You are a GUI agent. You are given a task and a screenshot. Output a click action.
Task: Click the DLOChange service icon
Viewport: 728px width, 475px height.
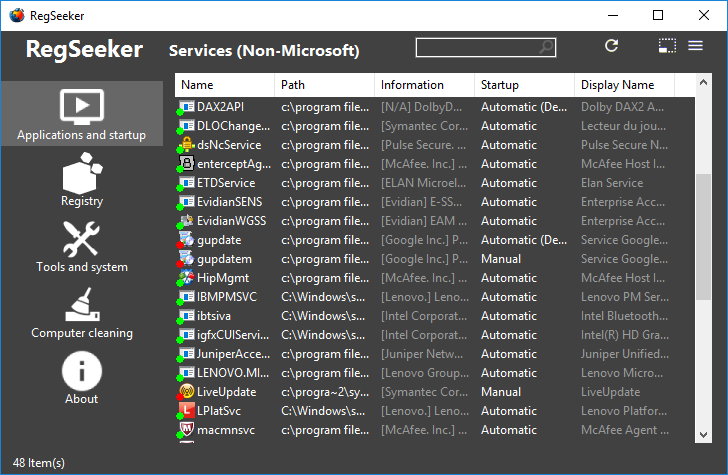click(186, 126)
